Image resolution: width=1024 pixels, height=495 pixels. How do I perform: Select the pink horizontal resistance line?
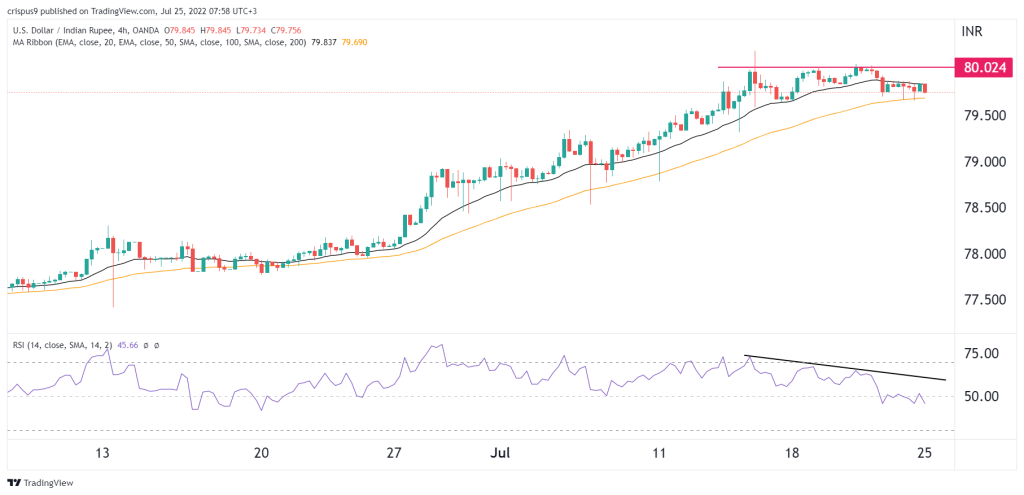pos(836,67)
